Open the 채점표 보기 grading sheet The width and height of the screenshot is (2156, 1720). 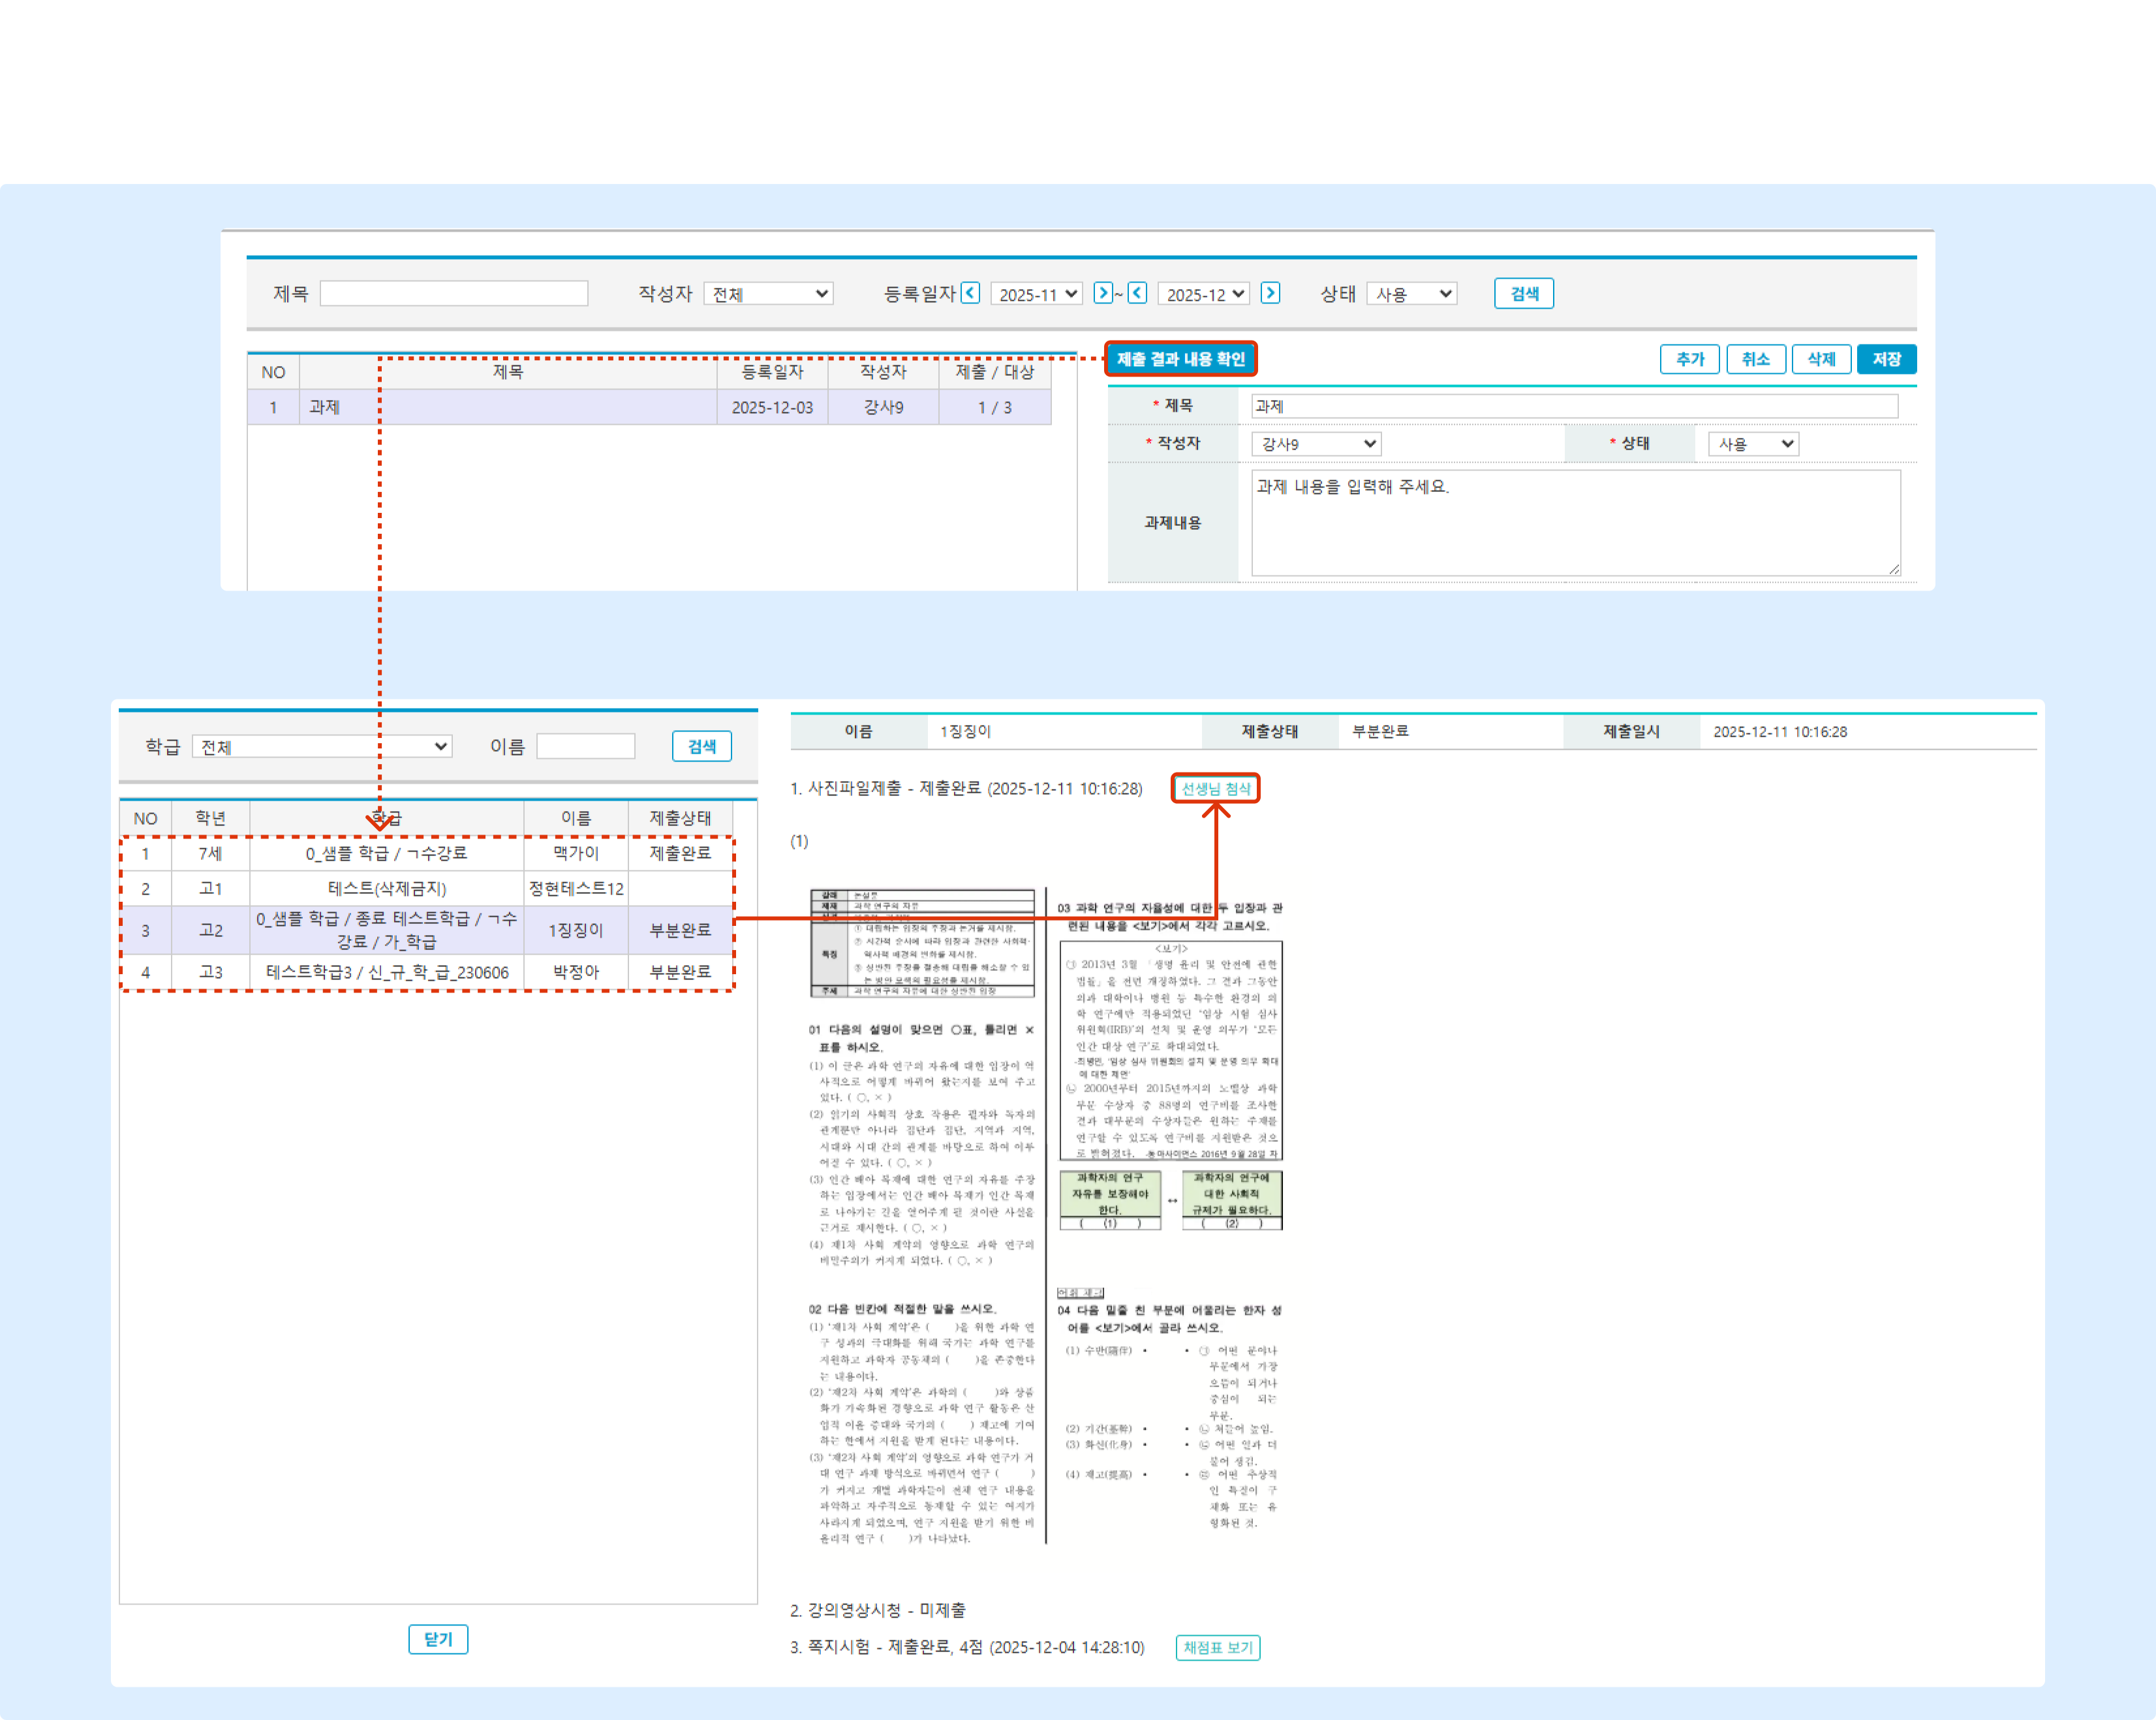[1217, 1647]
